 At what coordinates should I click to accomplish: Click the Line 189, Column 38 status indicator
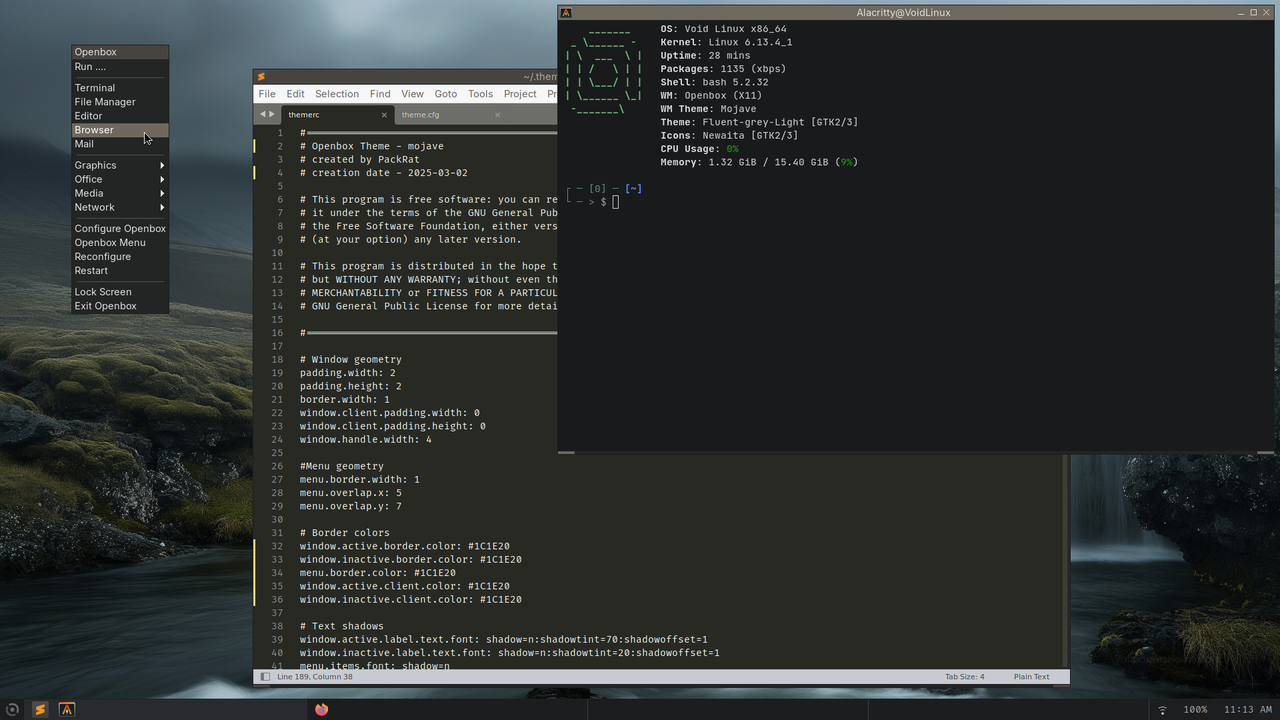tap(314, 677)
